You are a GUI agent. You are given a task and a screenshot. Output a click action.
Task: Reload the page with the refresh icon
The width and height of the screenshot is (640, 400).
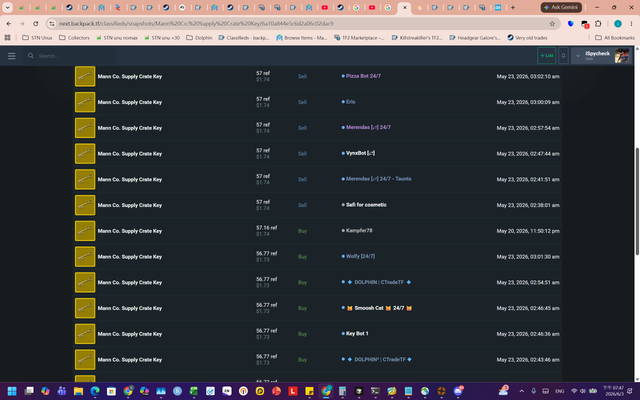[x=36, y=24]
